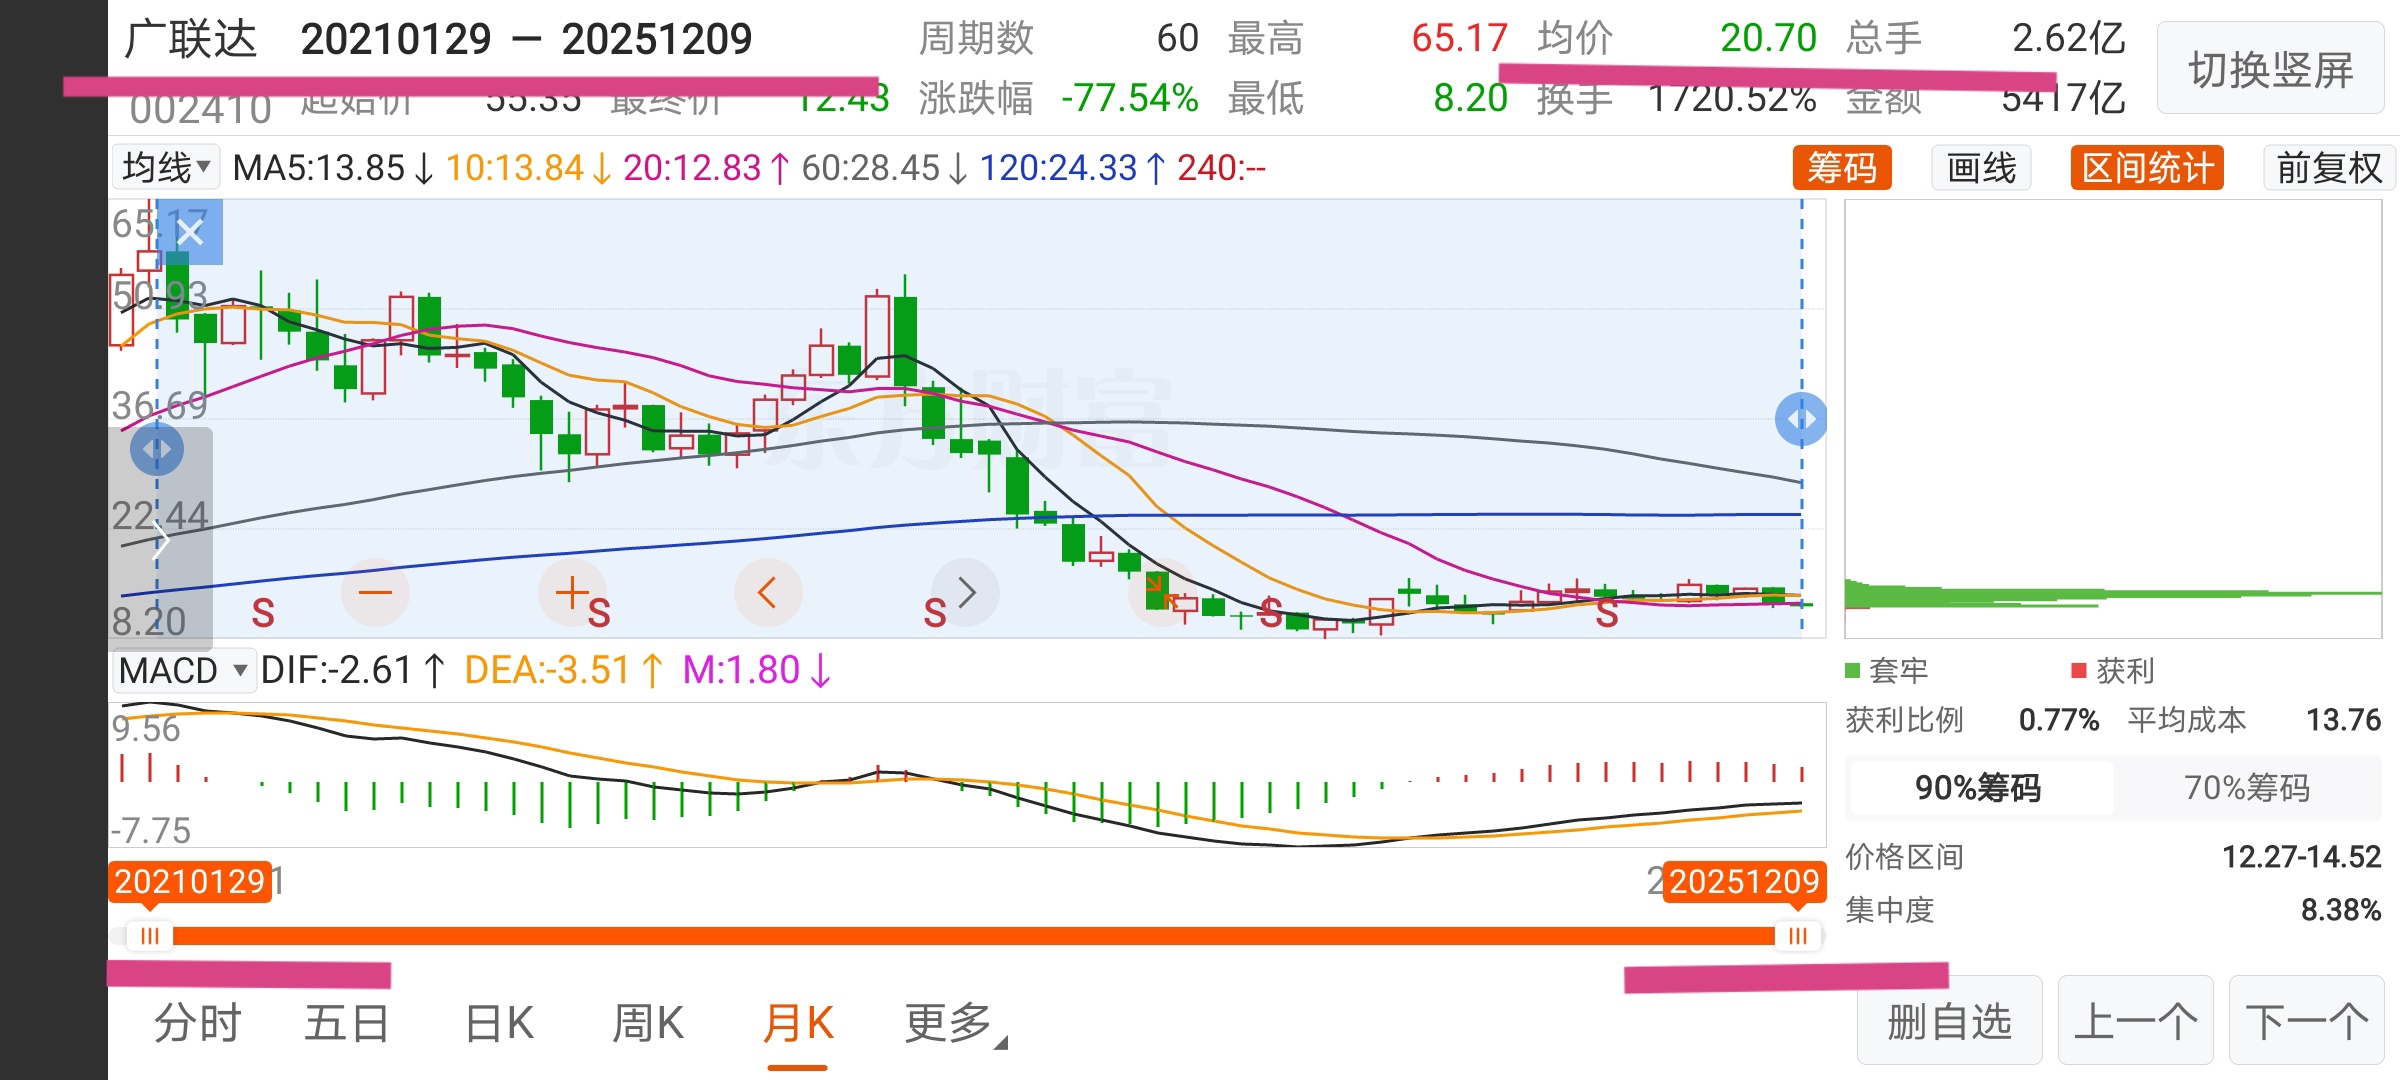Screen dimensions: 2400x1080
Task: Click the 删自选 button
Action: point(1948,1022)
